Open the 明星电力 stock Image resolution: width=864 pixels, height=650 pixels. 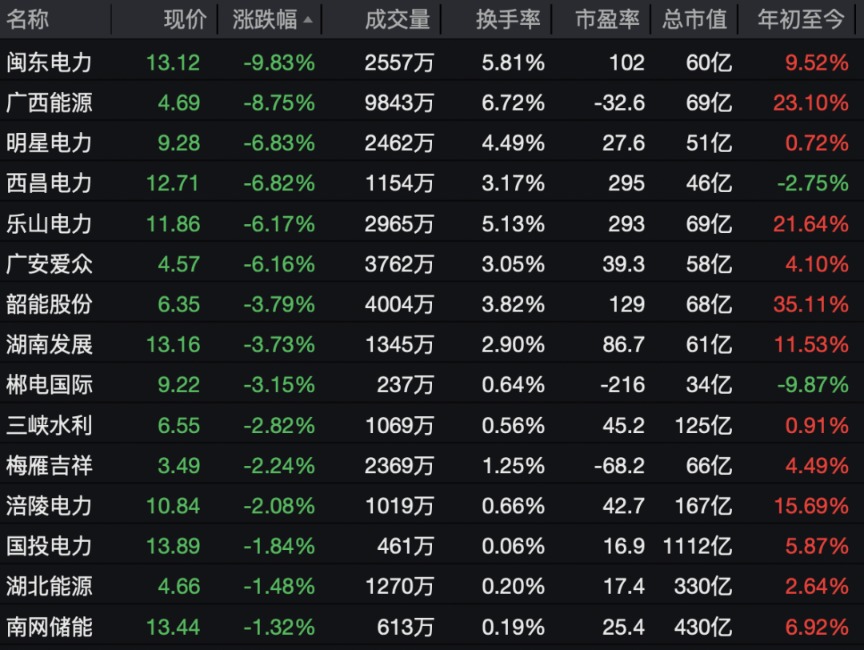(x=49, y=143)
